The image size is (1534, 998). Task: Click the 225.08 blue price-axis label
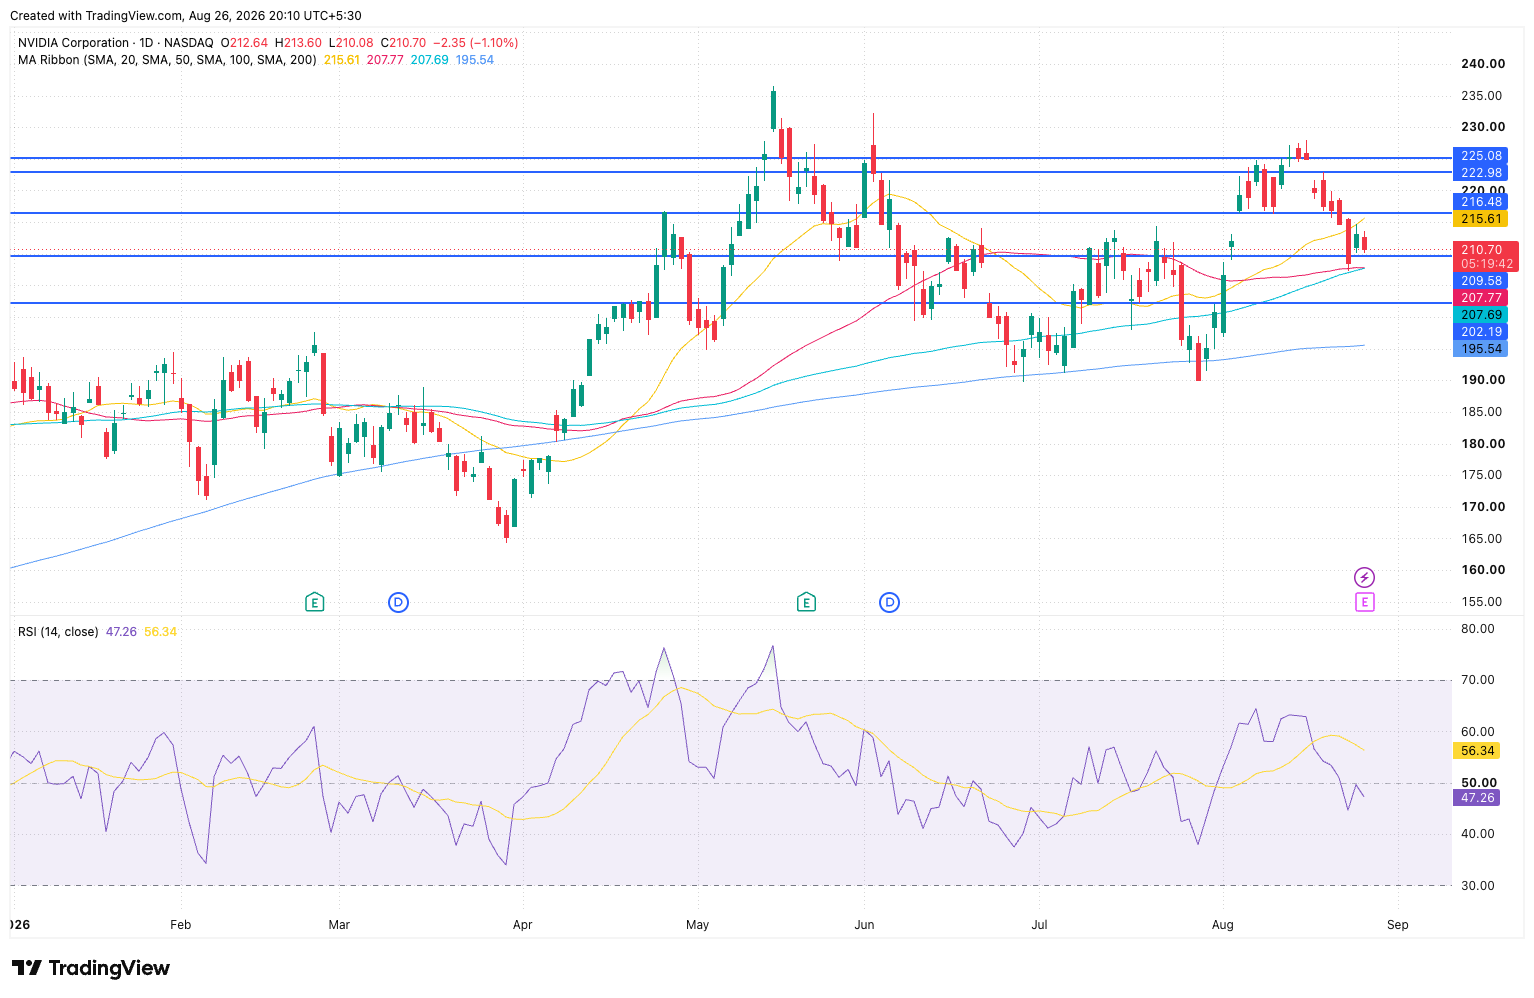pos(1481,156)
